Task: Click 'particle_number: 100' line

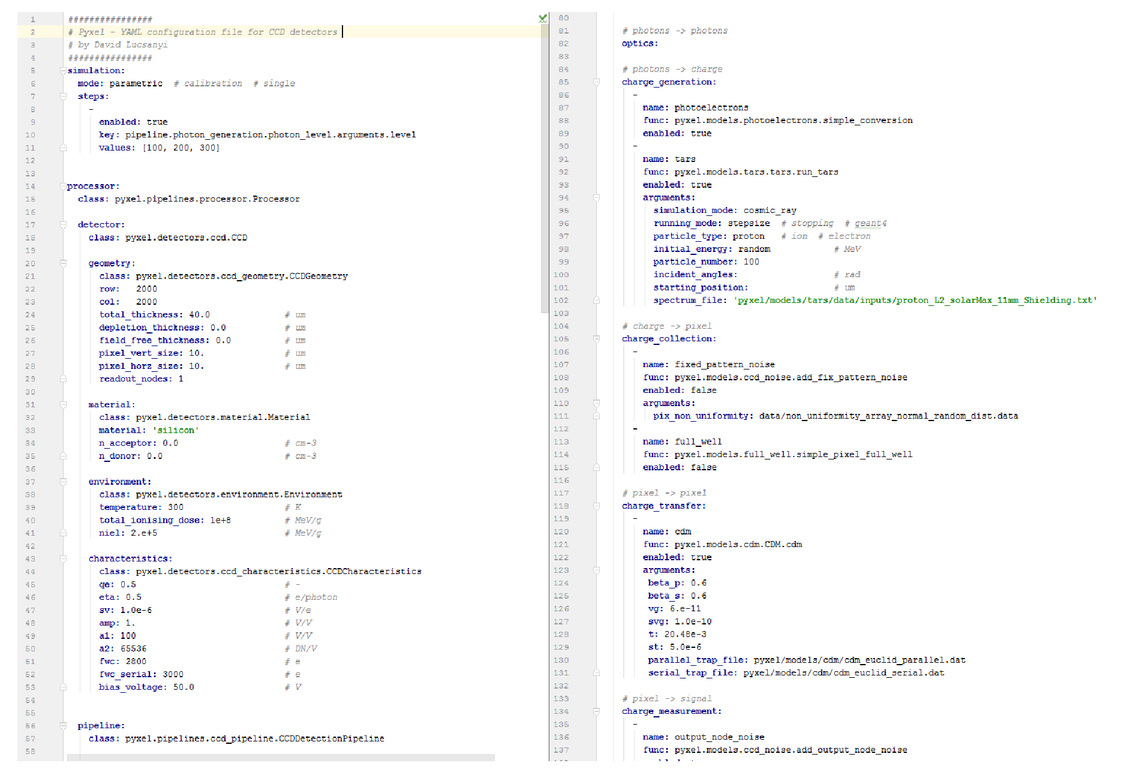Action: pos(707,262)
